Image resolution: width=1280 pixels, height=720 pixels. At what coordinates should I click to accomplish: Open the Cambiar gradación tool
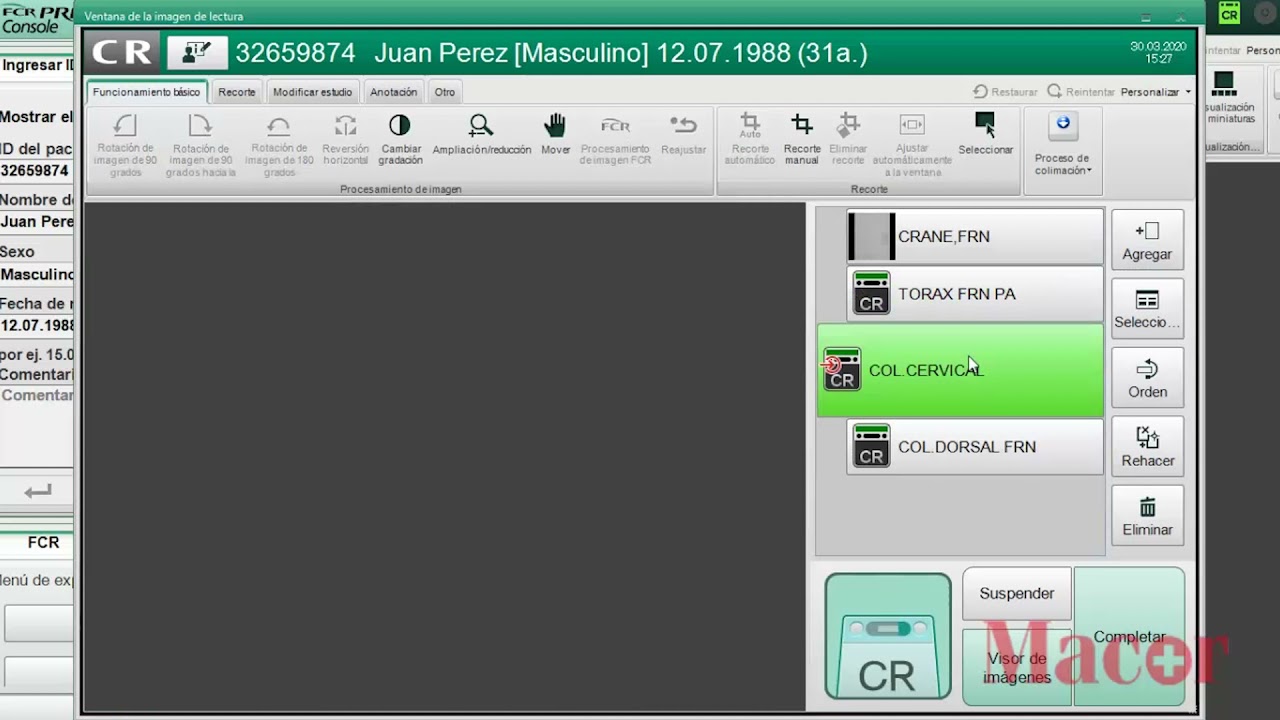[400, 139]
